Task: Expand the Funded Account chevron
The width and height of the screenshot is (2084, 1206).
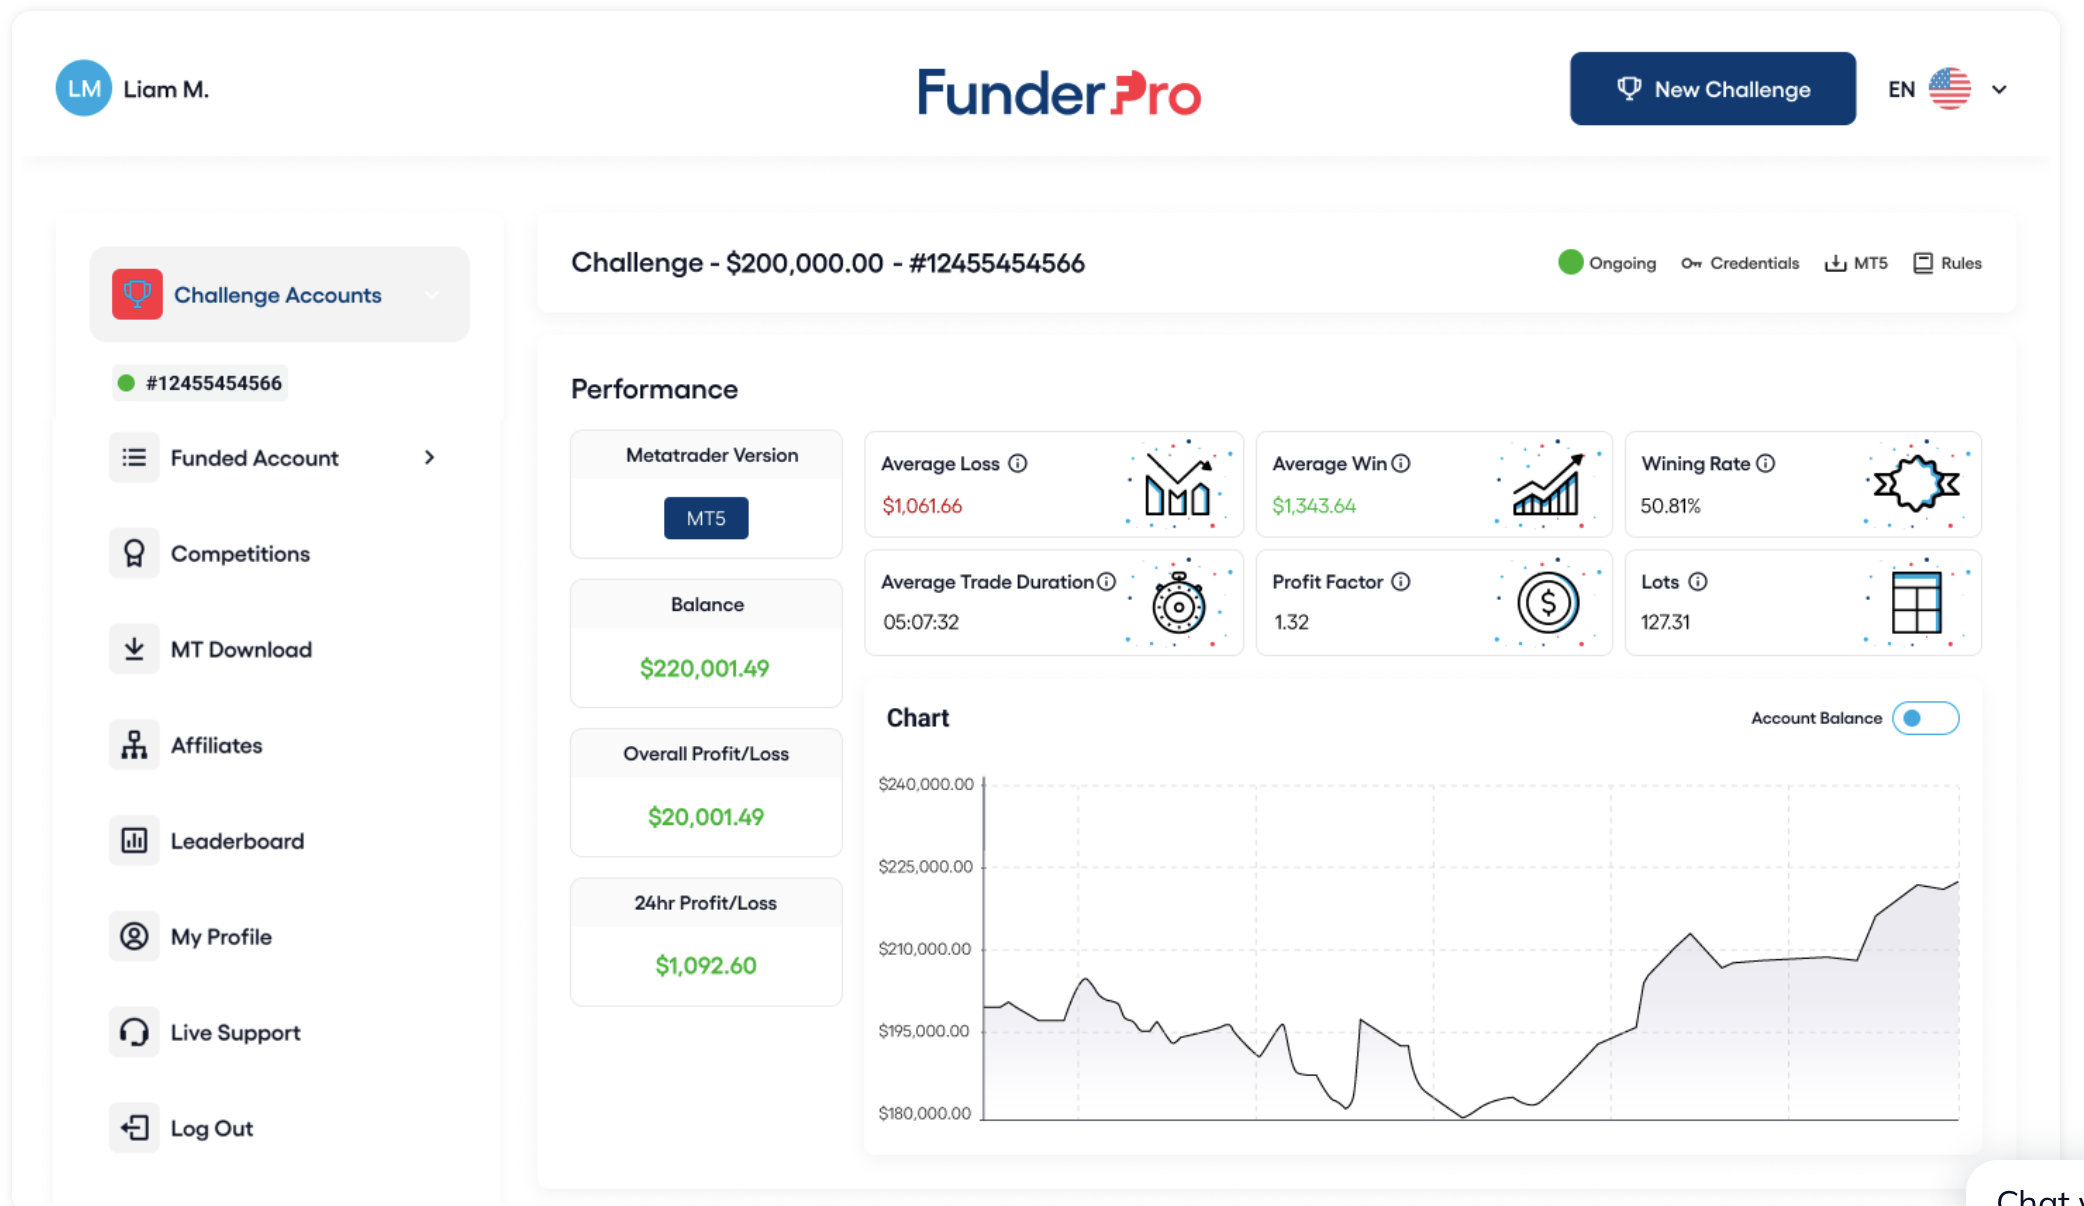Action: click(429, 457)
